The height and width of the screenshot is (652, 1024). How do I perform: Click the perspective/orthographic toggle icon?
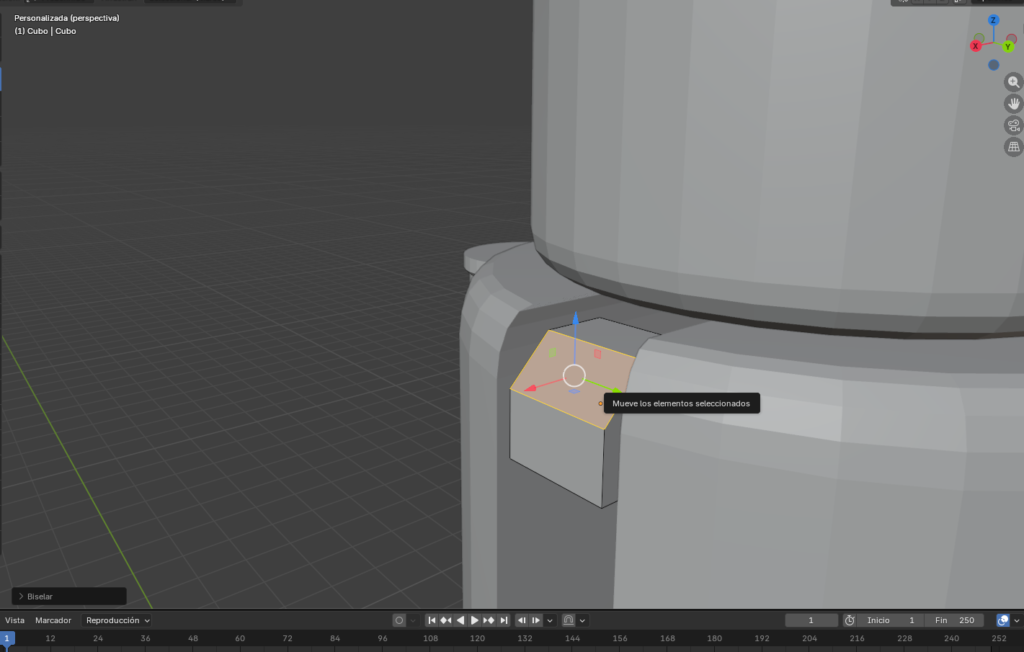[1012, 146]
